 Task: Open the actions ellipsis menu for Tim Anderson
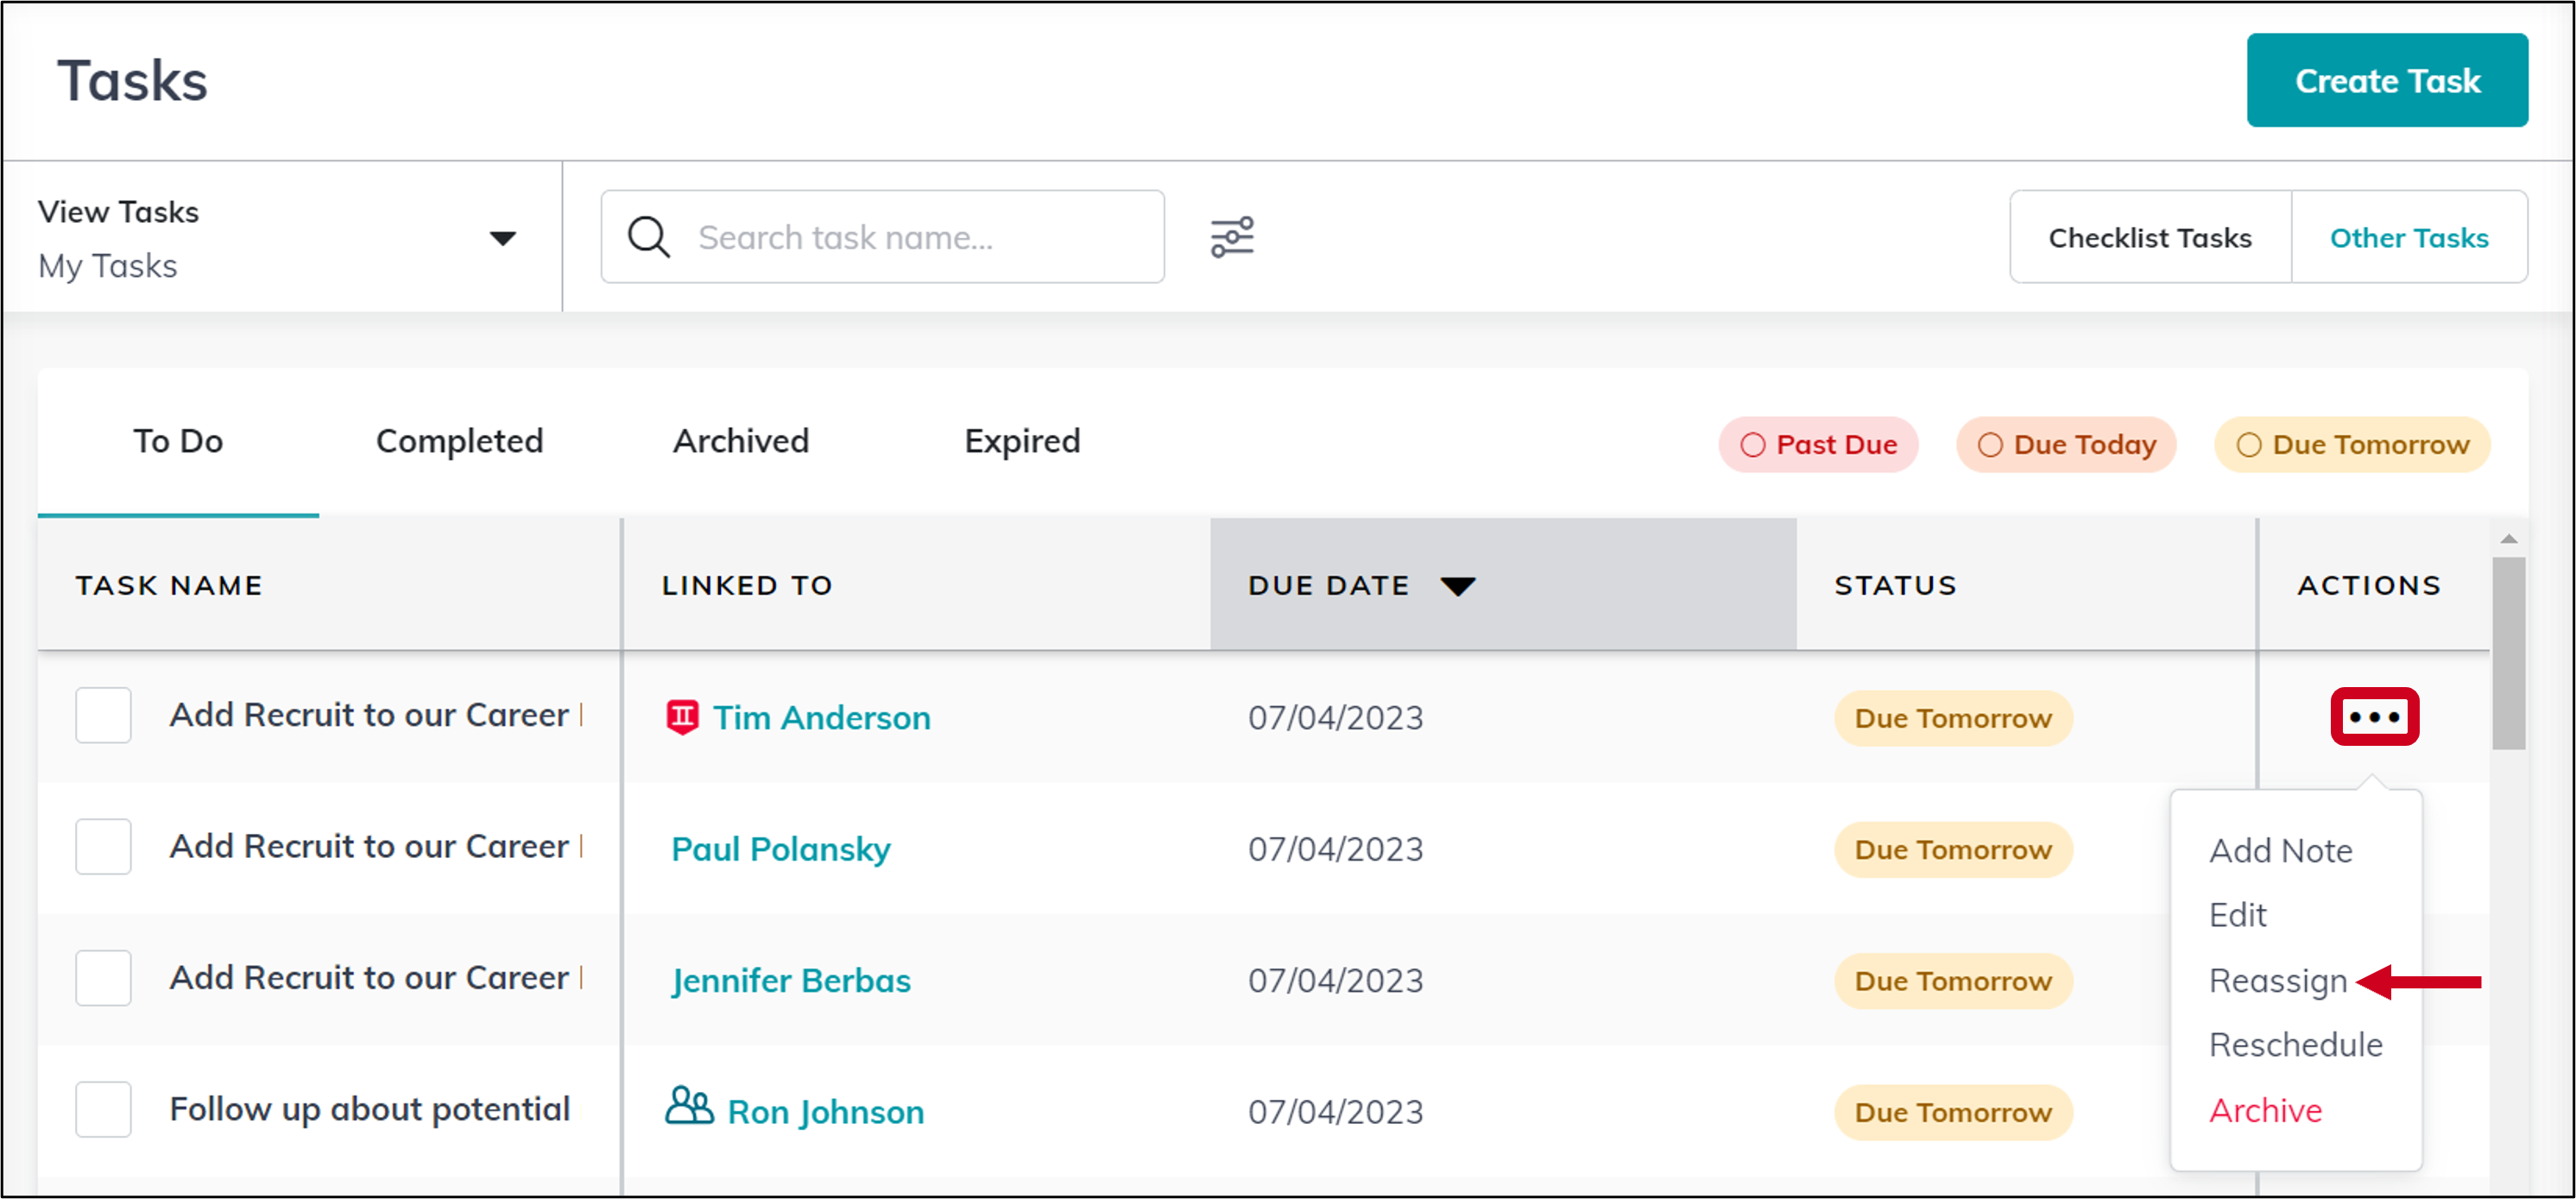coord(2374,717)
